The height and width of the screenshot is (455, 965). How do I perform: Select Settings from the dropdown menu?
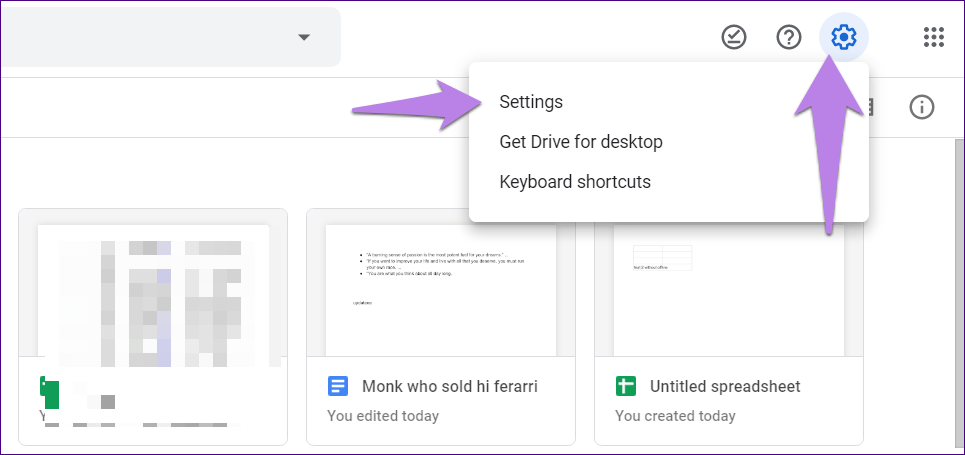click(x=531, y=102)
